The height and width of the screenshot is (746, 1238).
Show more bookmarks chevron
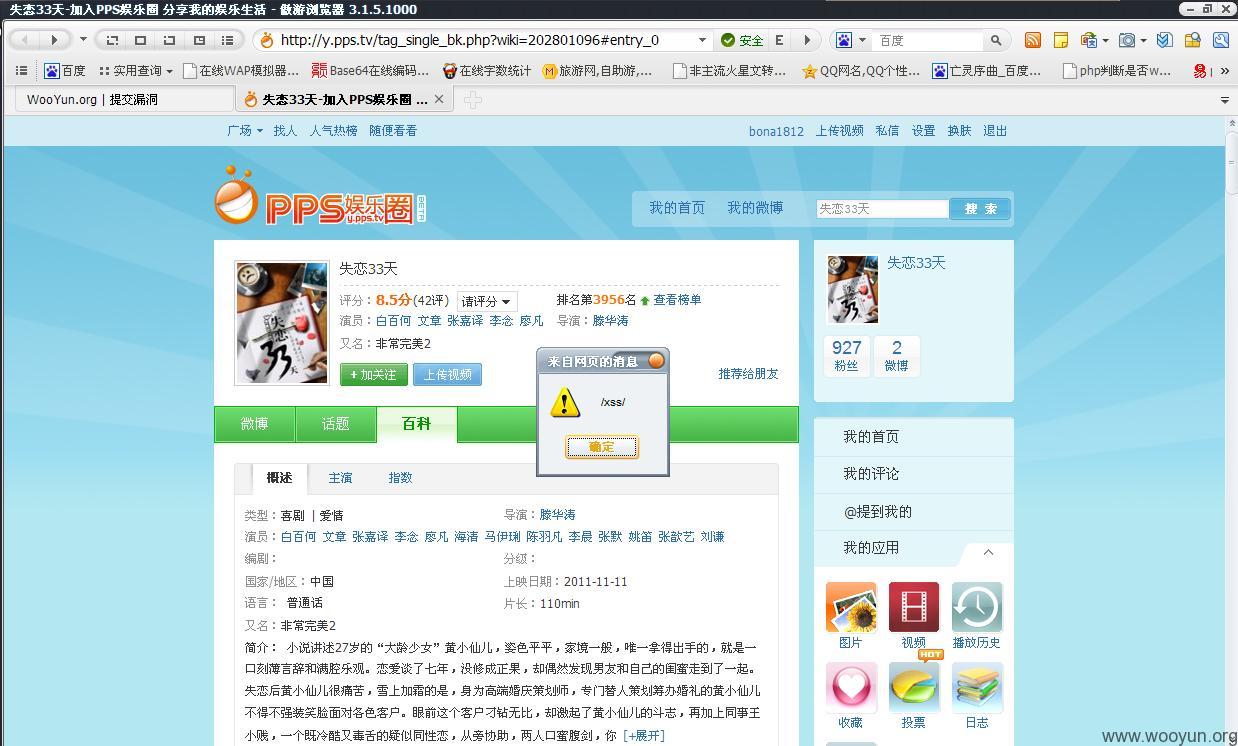coord(1226,71)
